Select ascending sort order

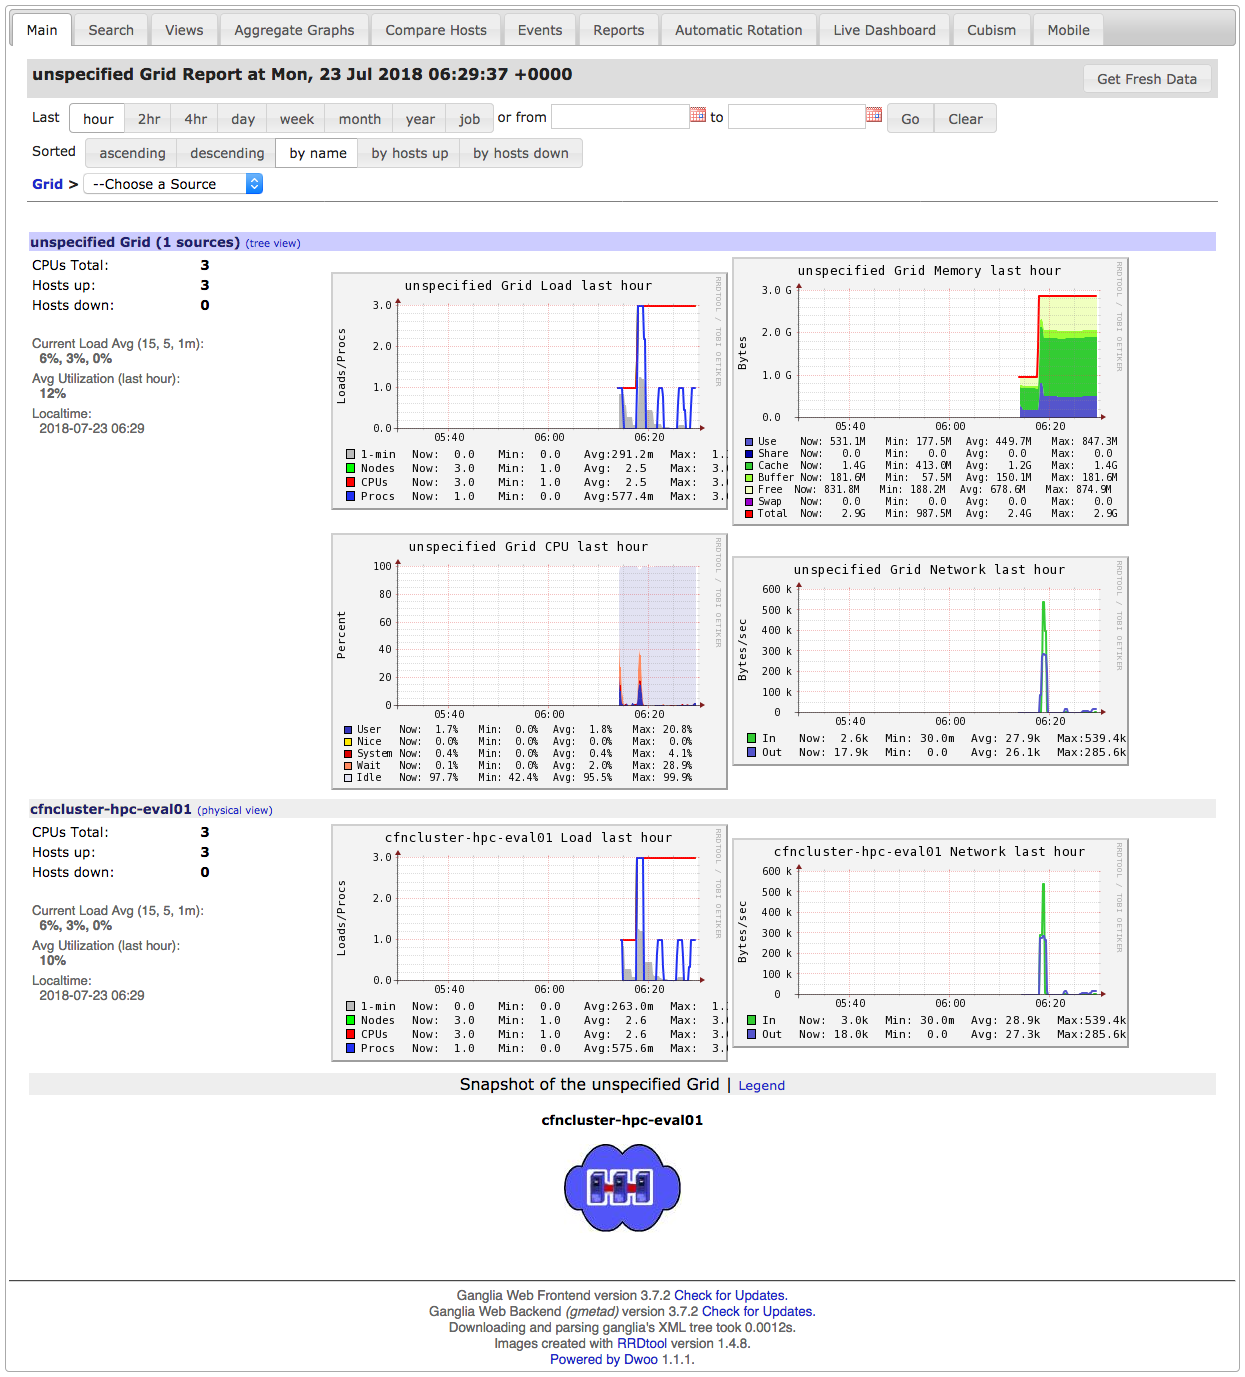[130, 152]
